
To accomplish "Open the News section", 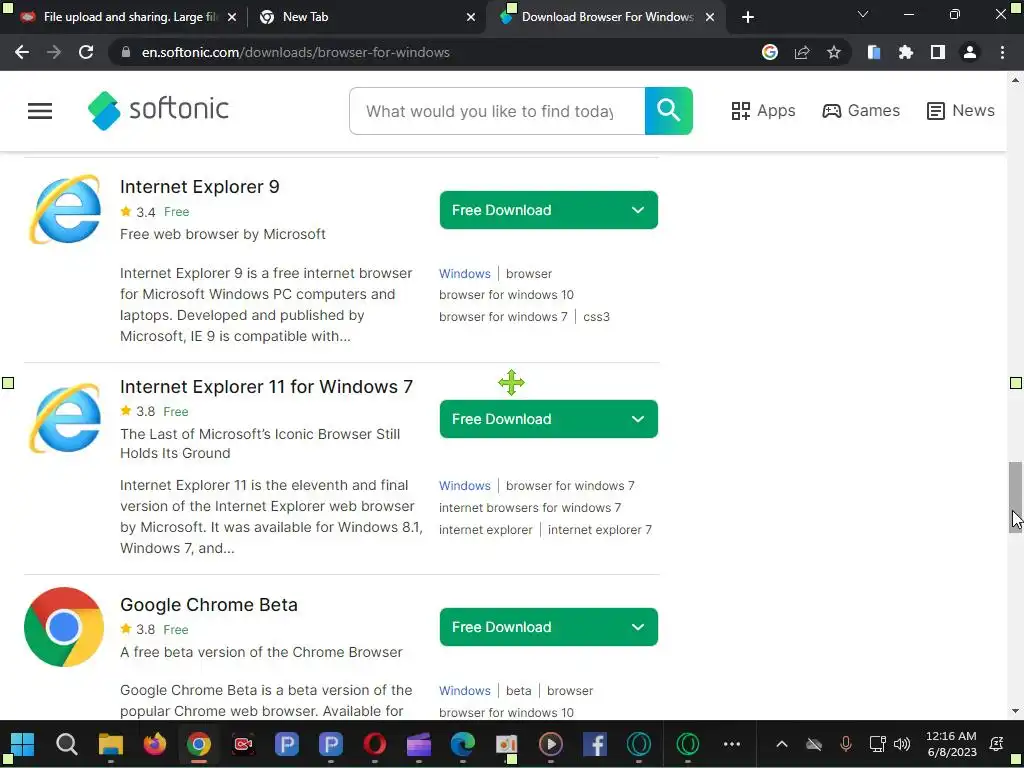I will pyautogui.click(x=960, y=110).
